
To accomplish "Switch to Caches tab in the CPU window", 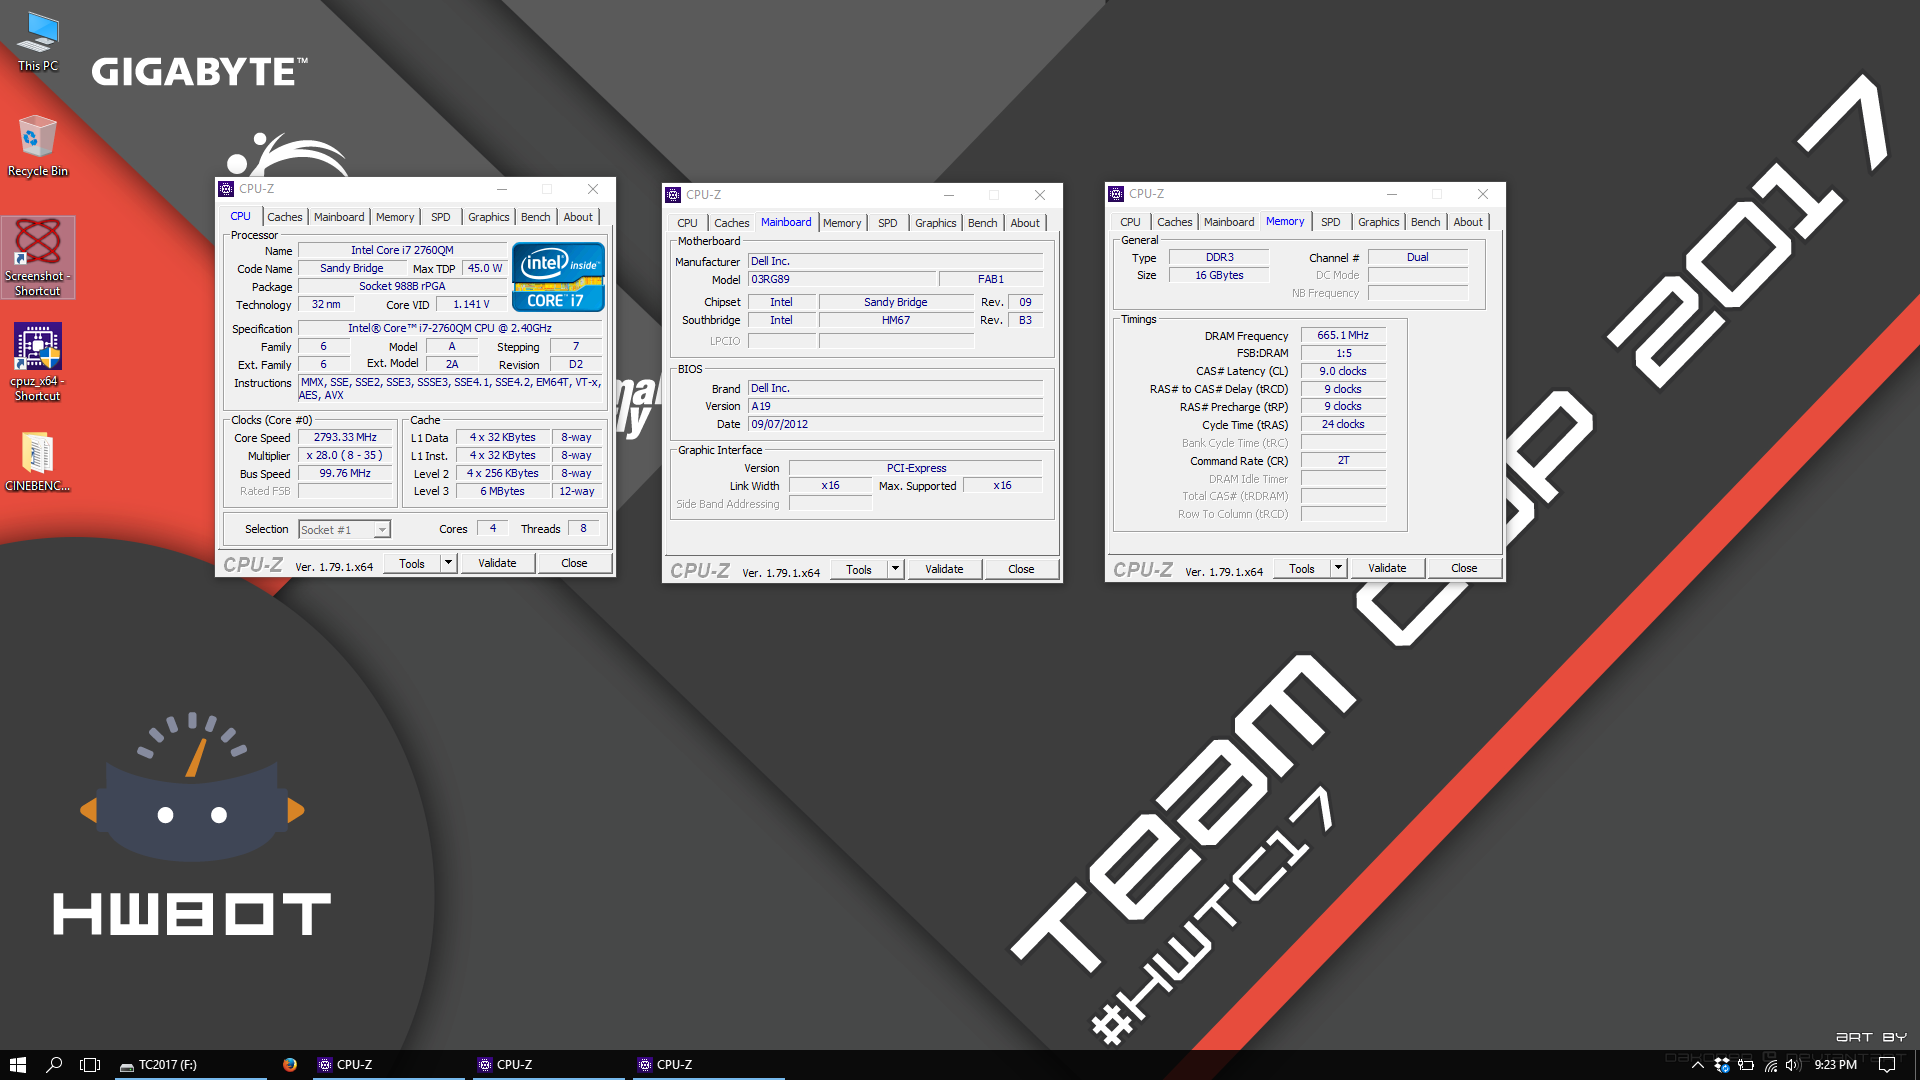I will pos(284,217).
